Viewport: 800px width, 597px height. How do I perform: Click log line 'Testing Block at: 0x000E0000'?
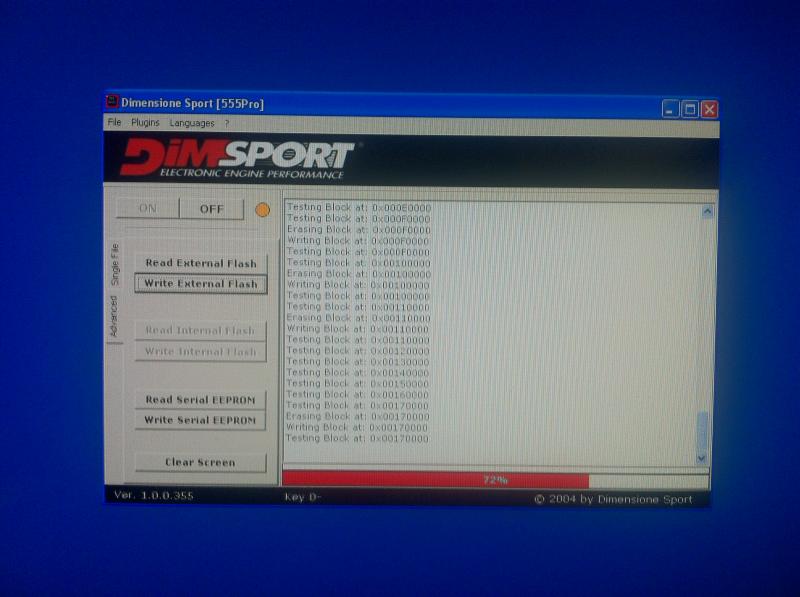pyautogui.click(x=359, y=208)
